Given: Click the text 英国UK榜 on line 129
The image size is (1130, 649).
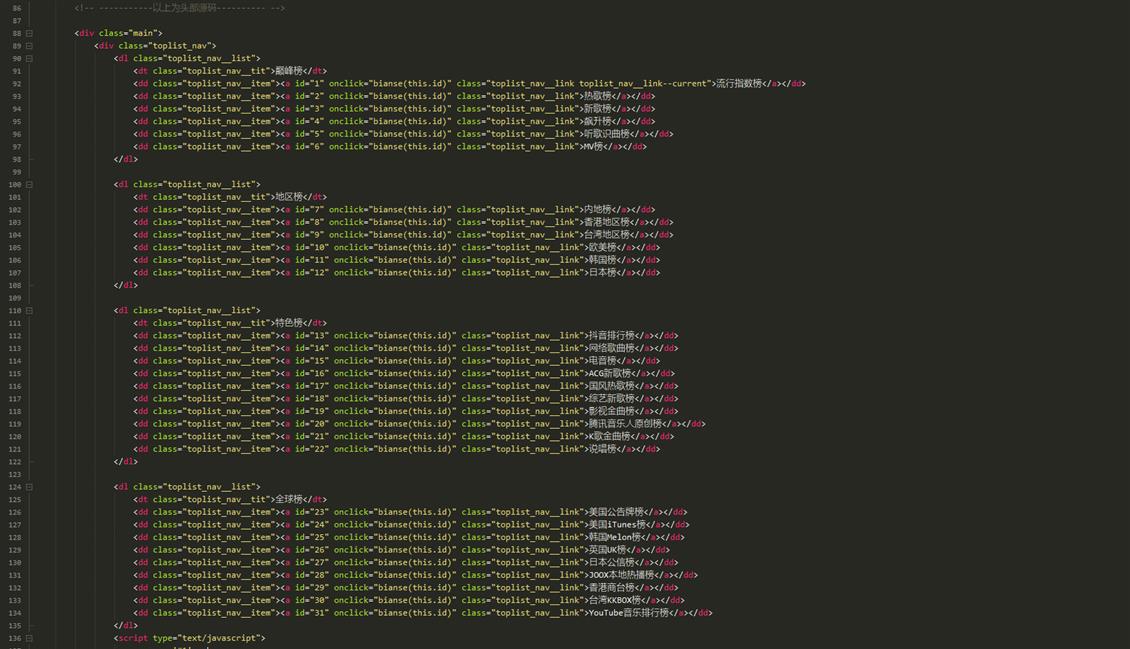Looking at the screenshot, I should 608,550.
